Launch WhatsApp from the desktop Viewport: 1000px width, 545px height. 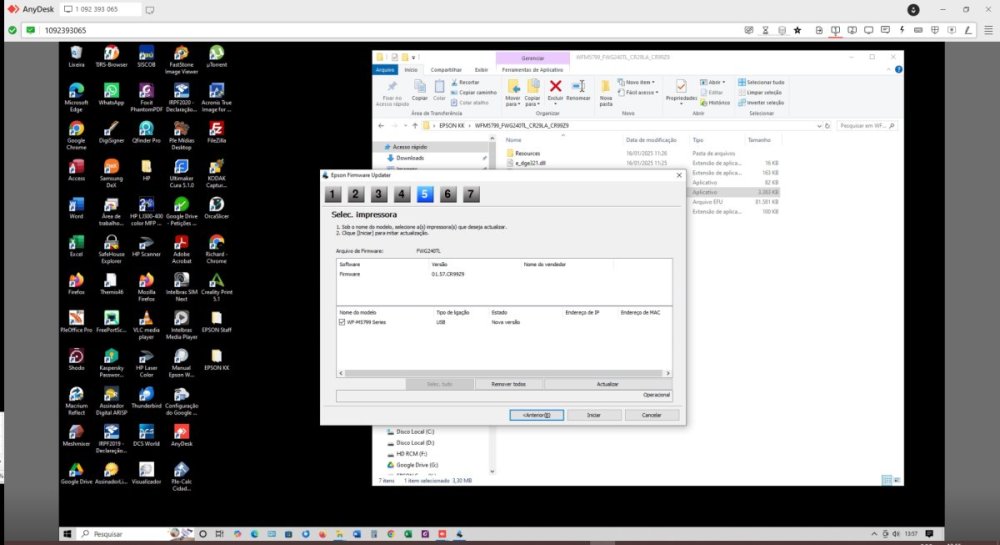pos(111,94)
